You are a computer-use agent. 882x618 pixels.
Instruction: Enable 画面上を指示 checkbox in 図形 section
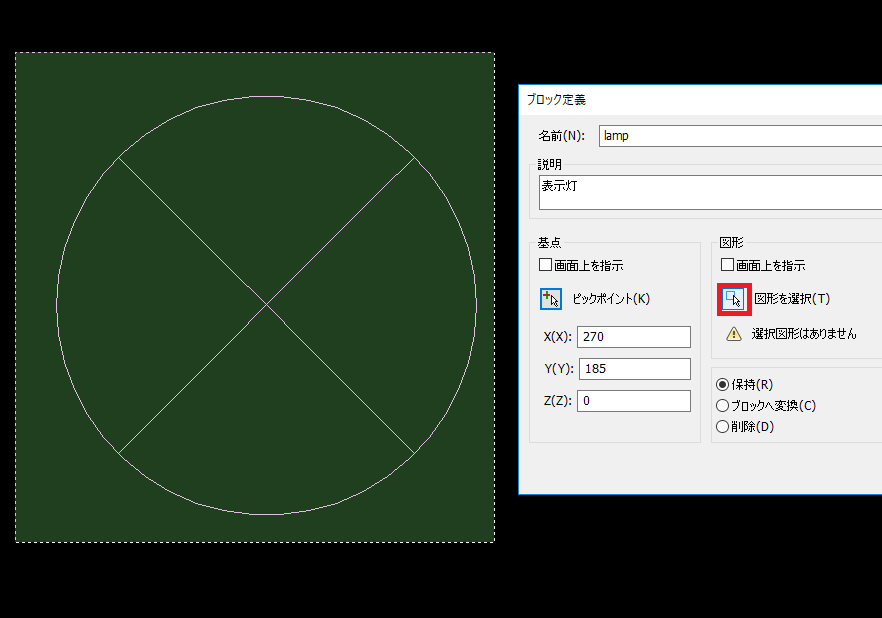(x=726, y=264)
